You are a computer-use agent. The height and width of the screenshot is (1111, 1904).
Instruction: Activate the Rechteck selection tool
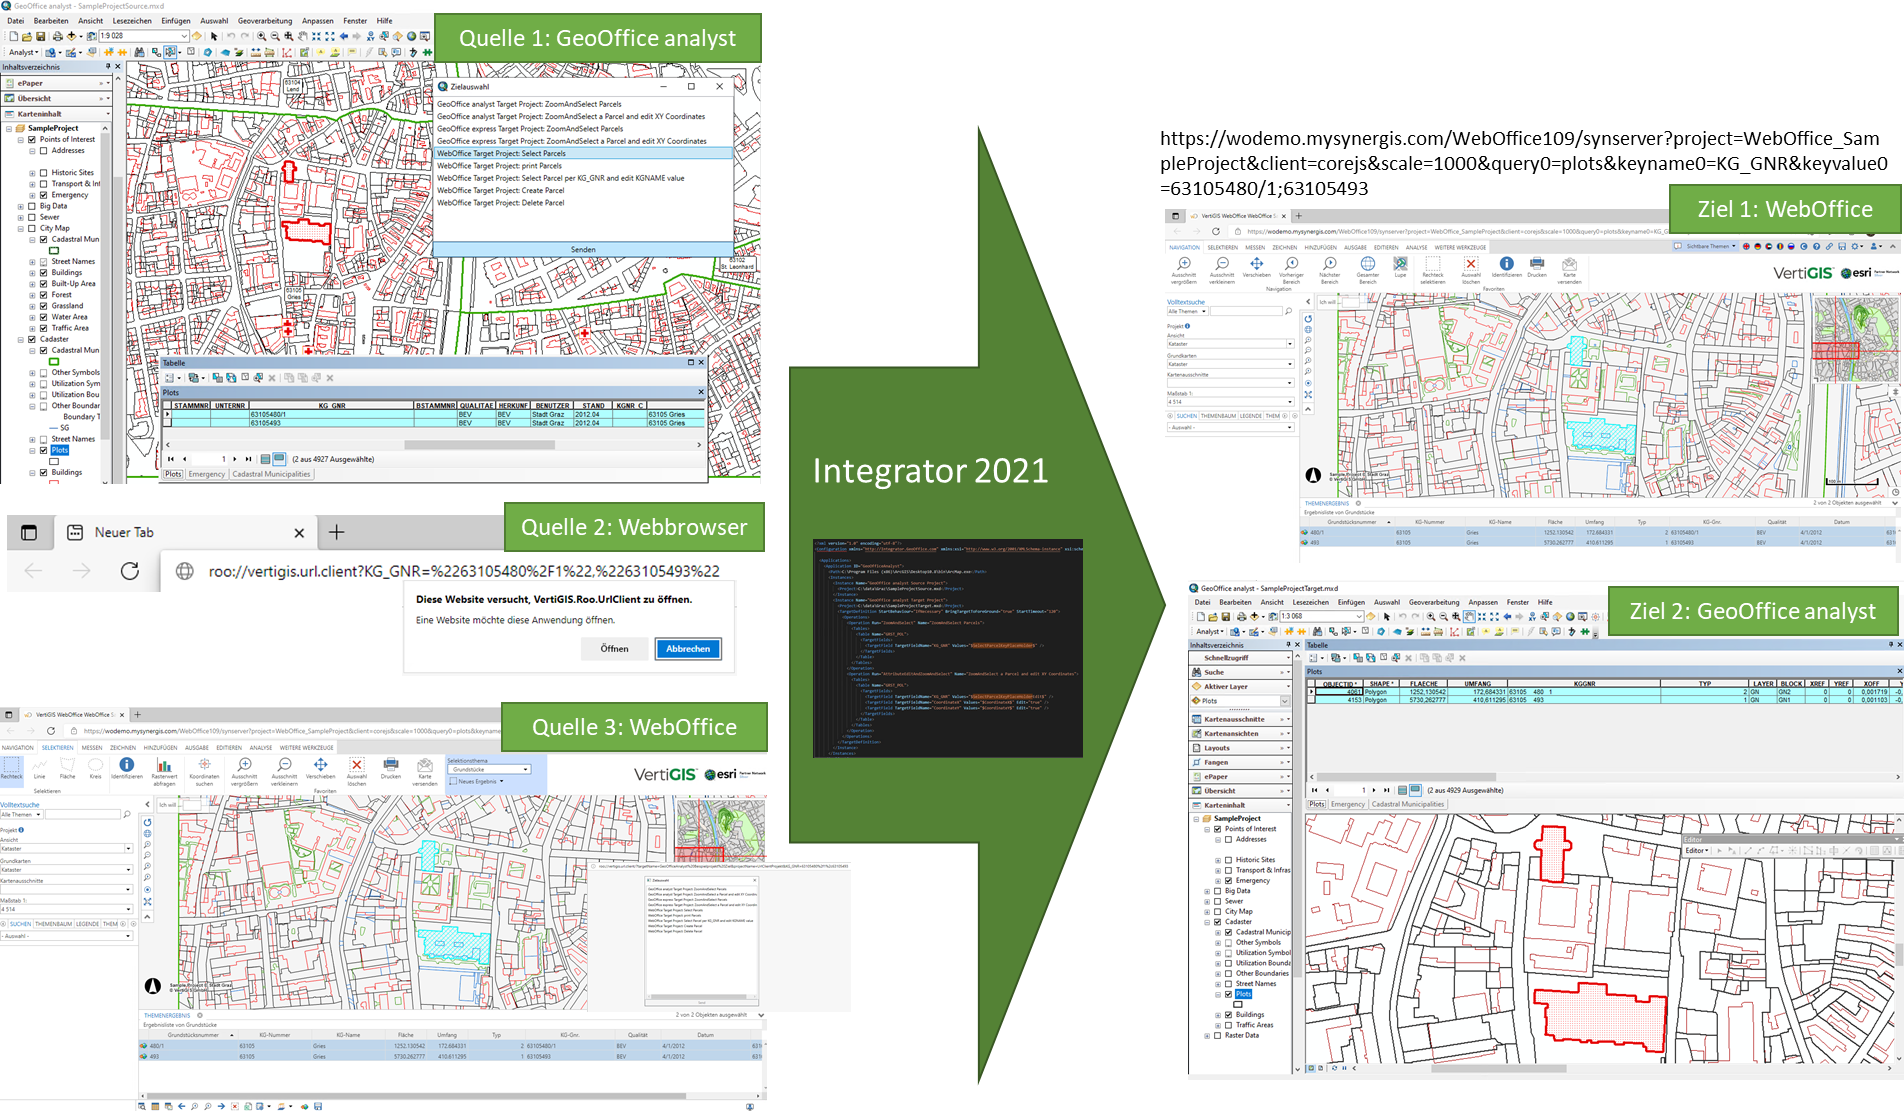click(x=11, y=766)
